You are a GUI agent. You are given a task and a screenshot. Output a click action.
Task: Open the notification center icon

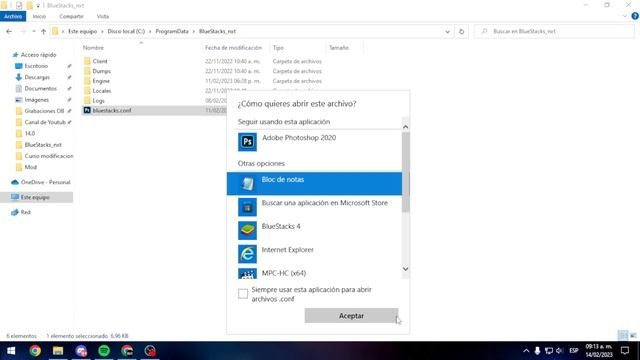click(x=625, y=351)
